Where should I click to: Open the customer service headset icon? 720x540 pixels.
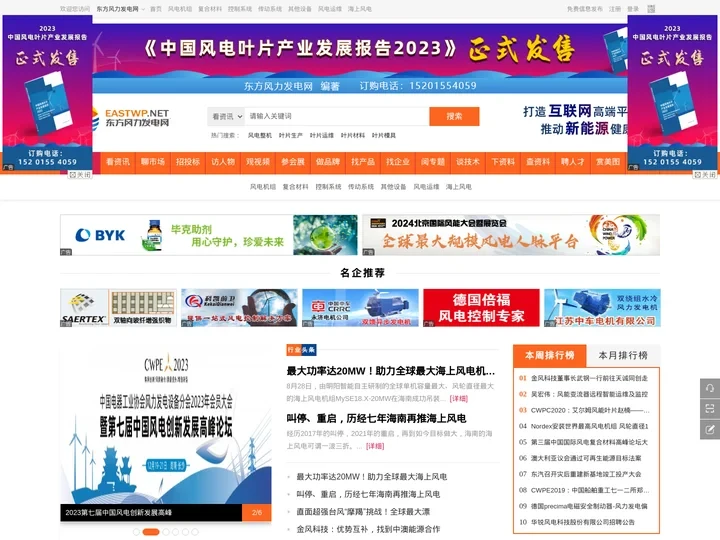(709, 388)
